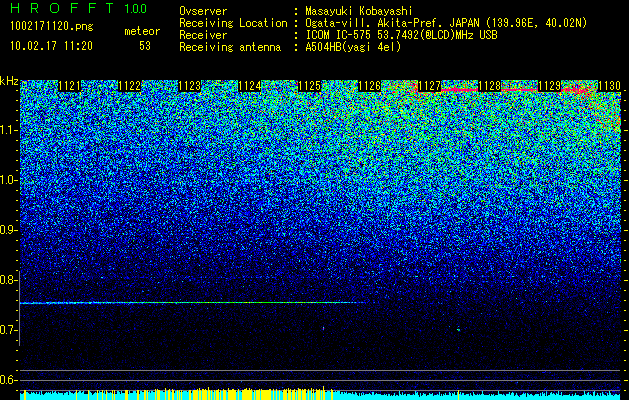629x400 pixels.
Task: Click the red signal streak near 1127
Action: click(459, 89)
